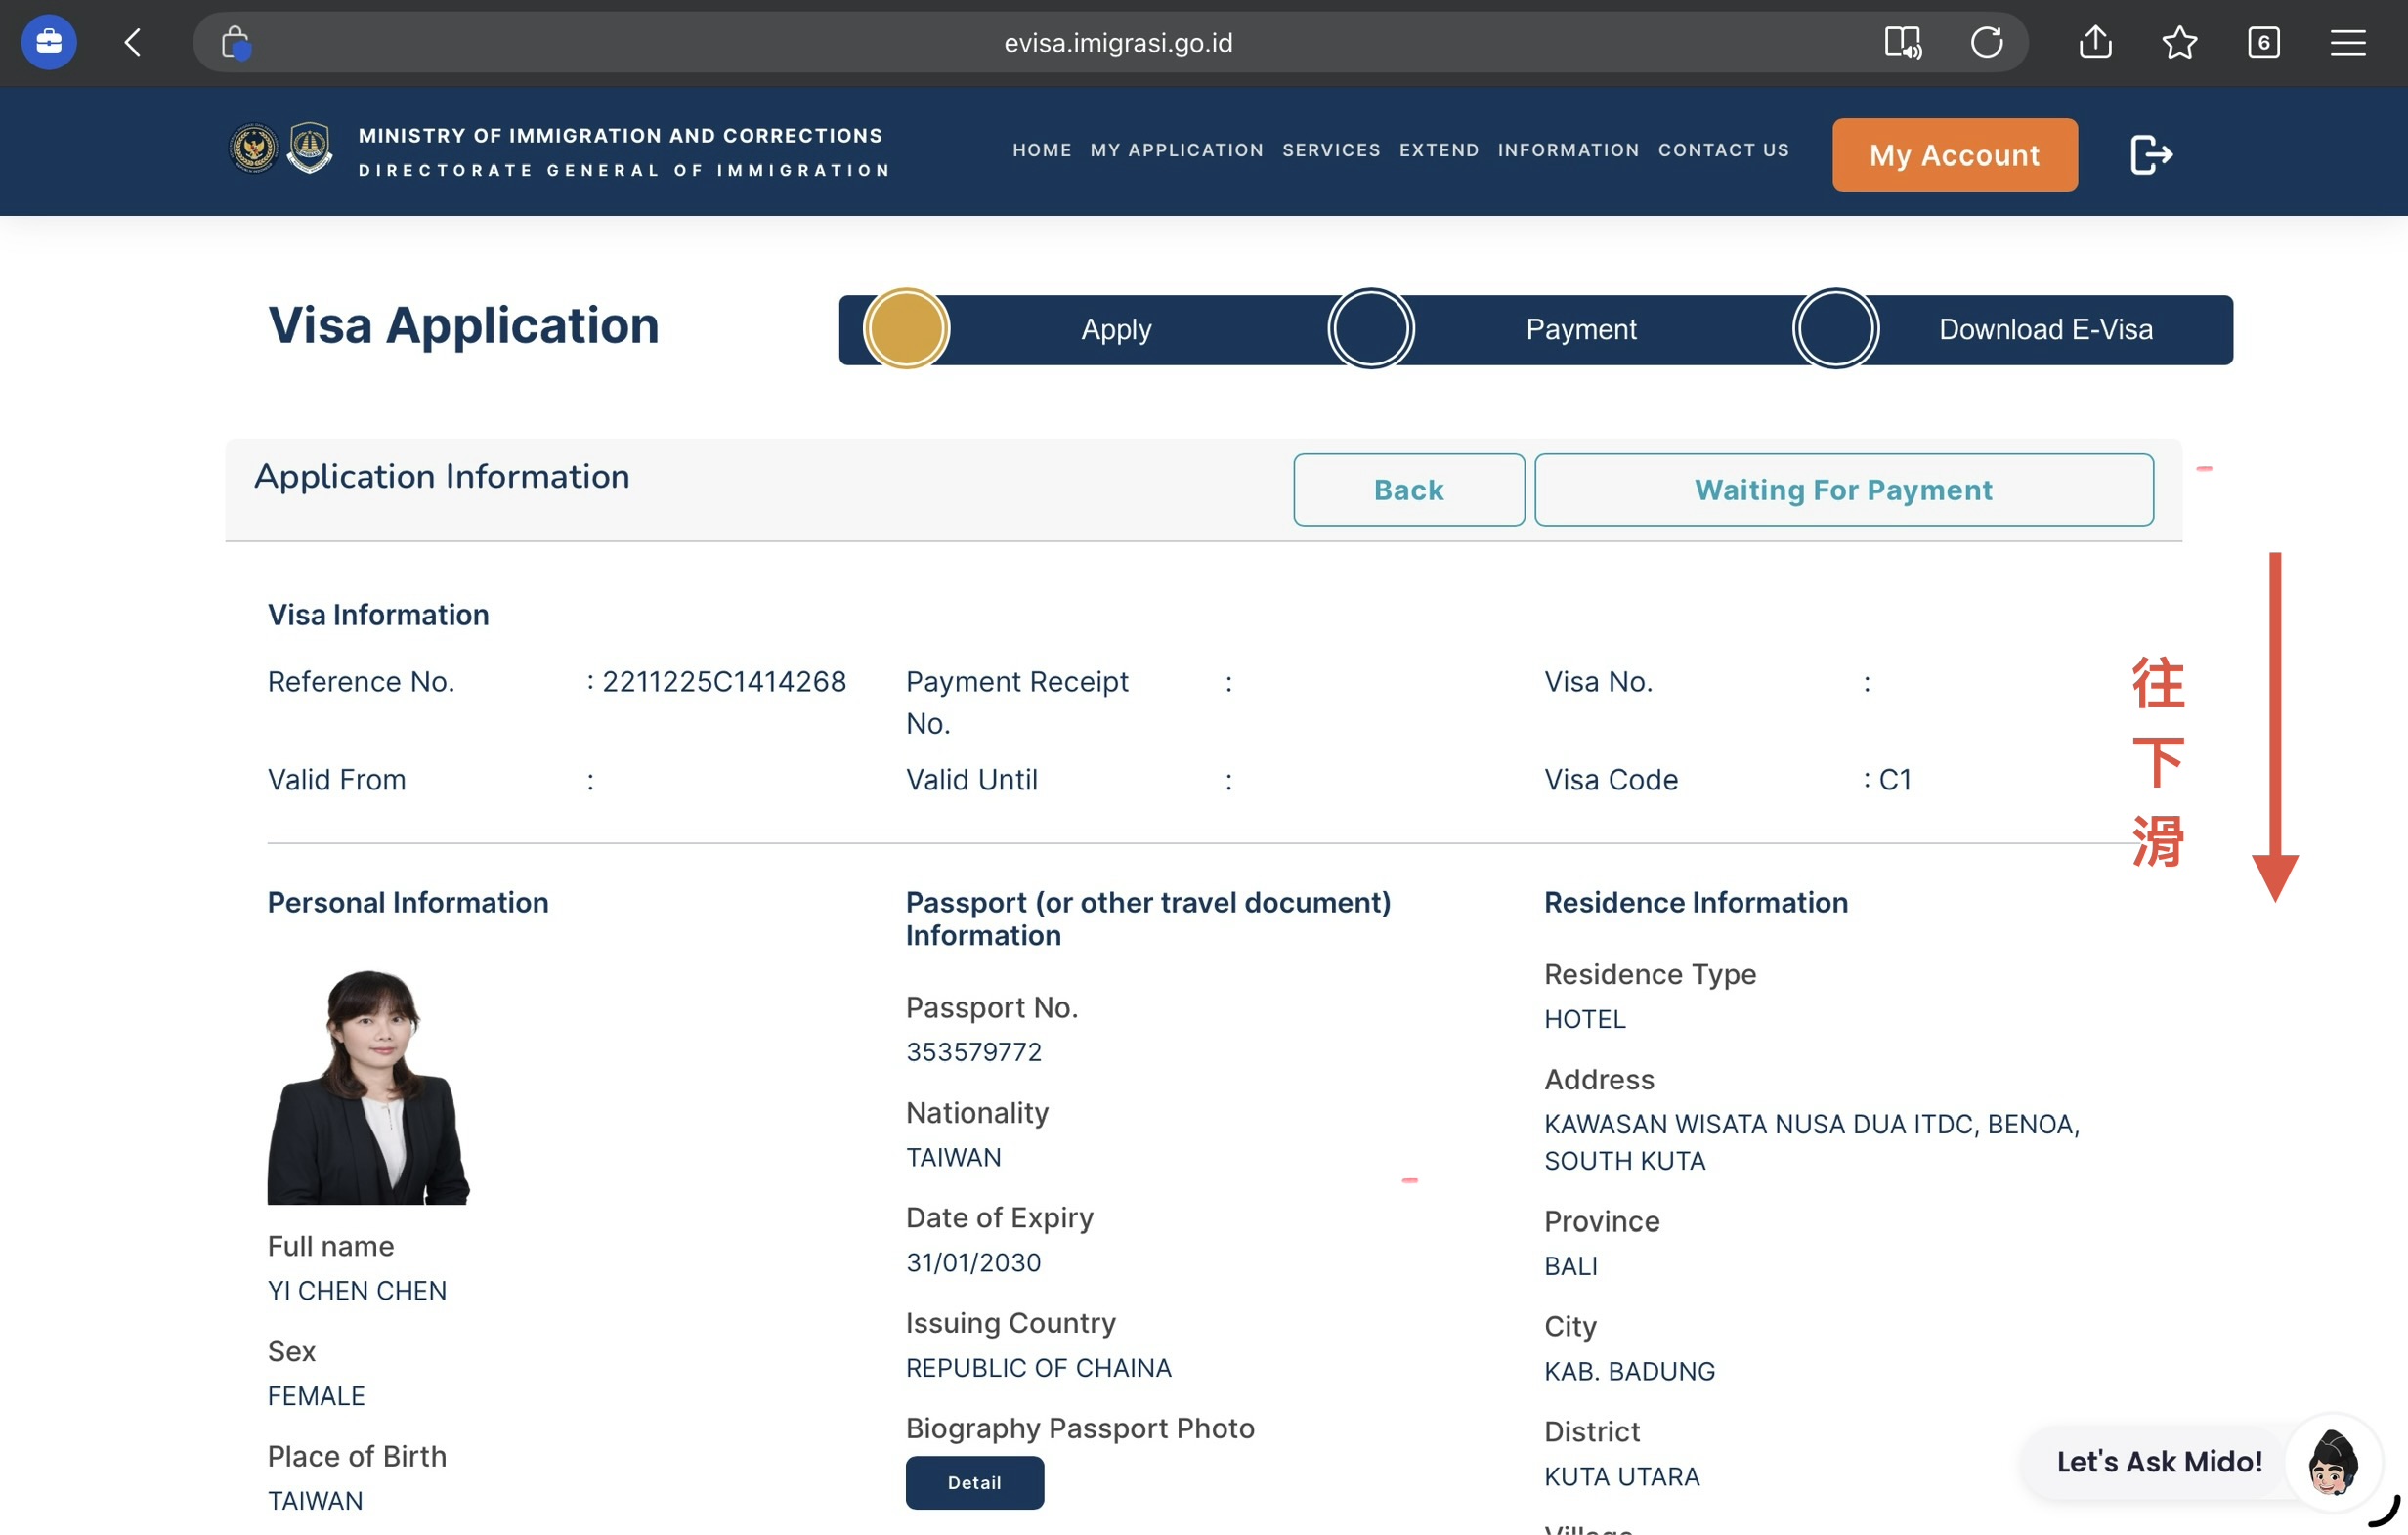Click the blue briefcase profile icon

tap(49, 42)
